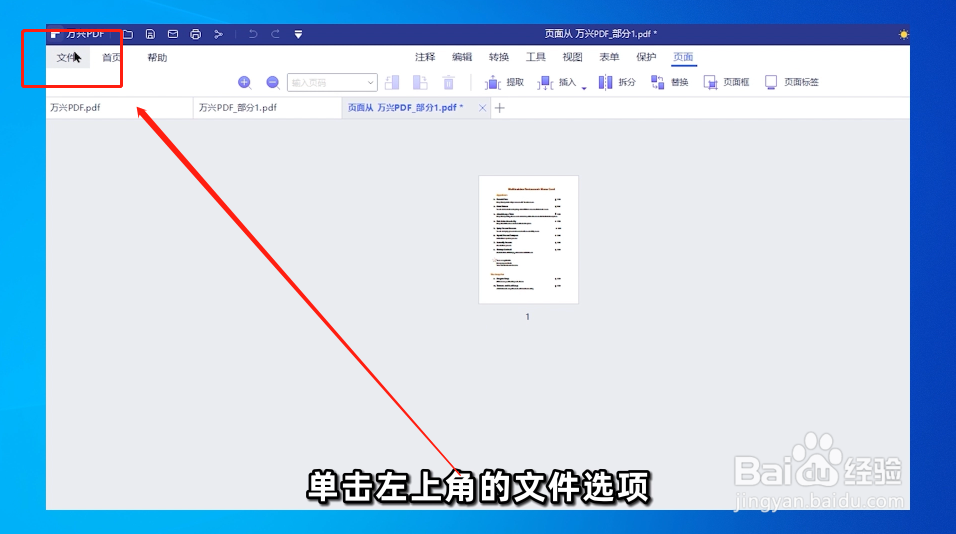Switch to the 注释 ribbon tab

(x=425, y=57)
